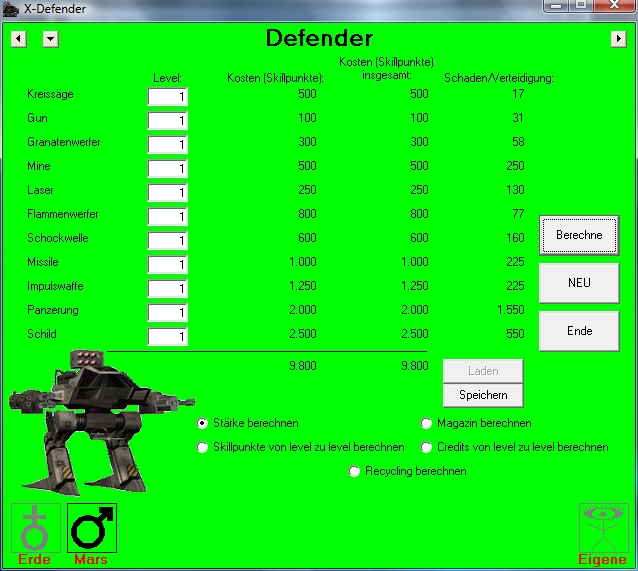Click Schockwelle damage value 160

tap(515, 238)
